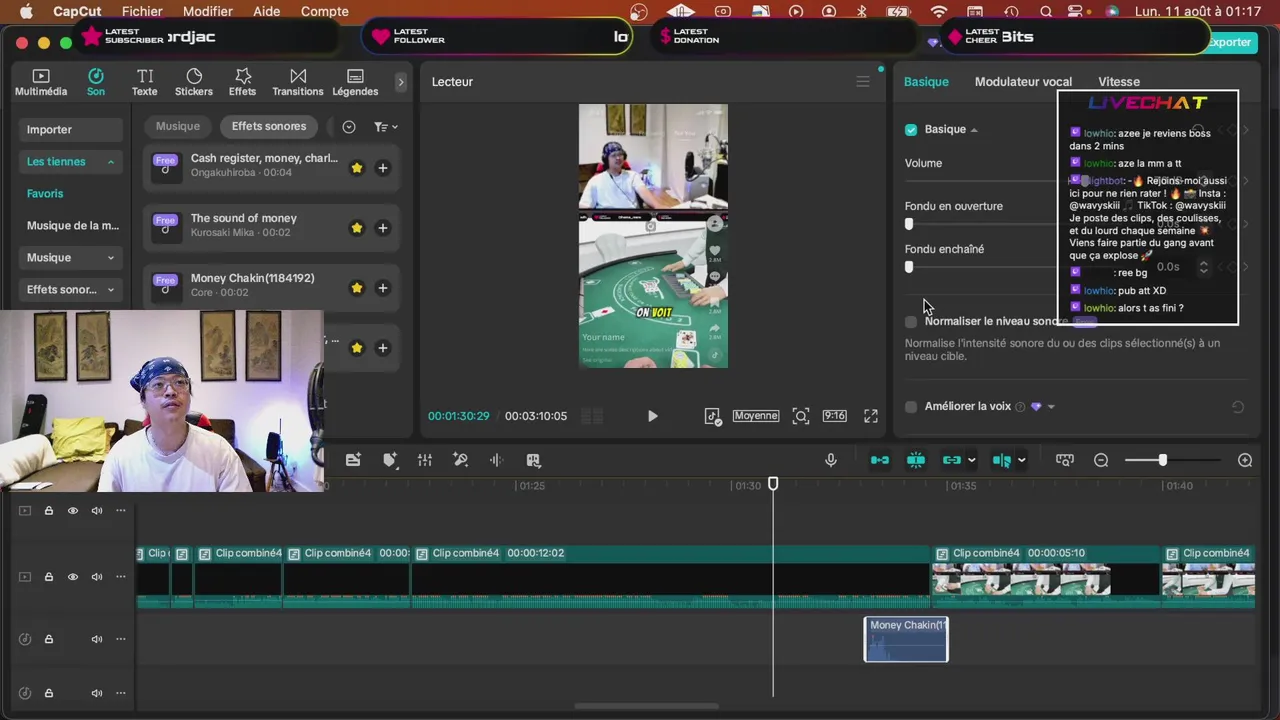1280x720 pixels.
Task: Lock the Clip combiné4 video track
Action: (x=48, y=577)
